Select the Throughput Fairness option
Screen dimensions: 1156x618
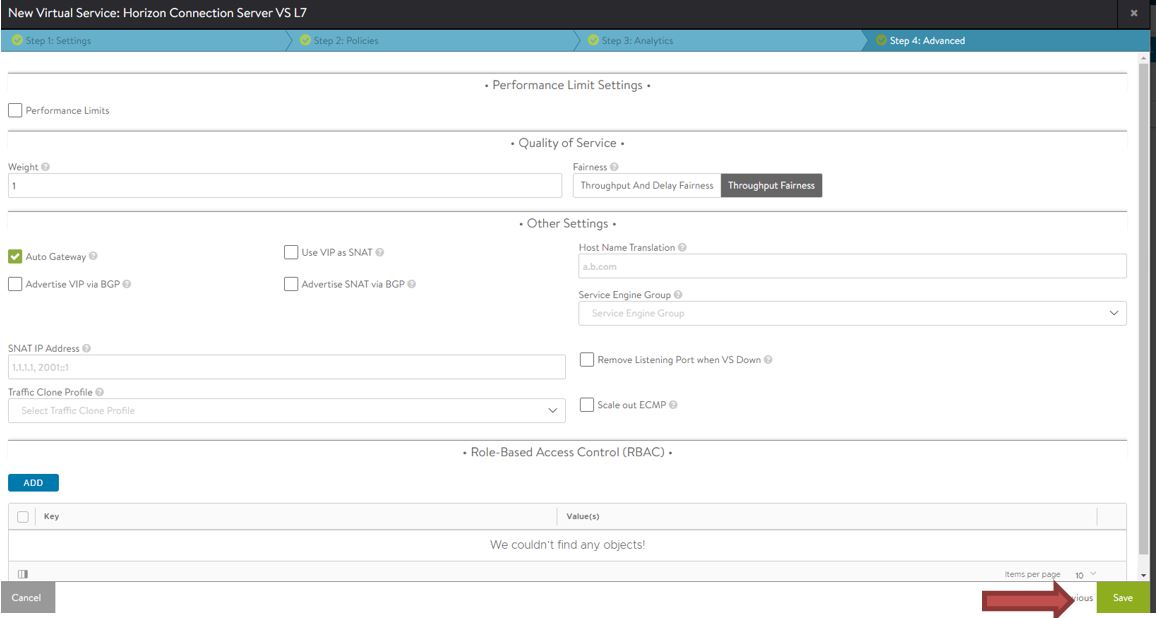pos(771,186)
